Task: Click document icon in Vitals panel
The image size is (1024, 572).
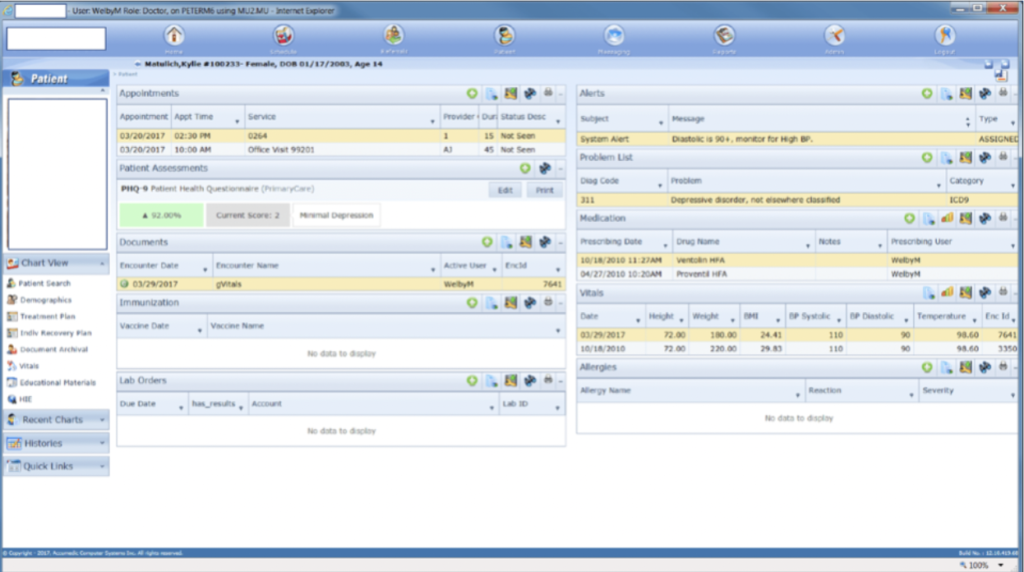Action: (x=928, y=293)
